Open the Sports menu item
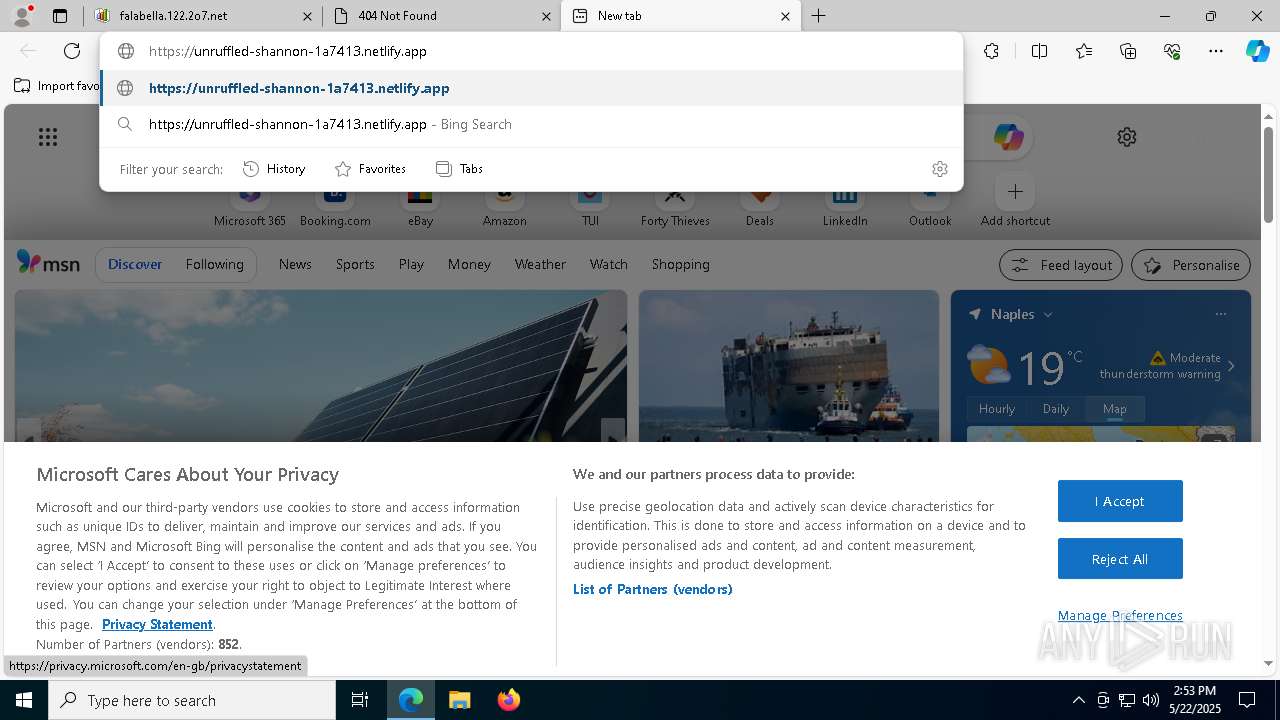Screen dimensions: 1280x720 pos(355,264)
